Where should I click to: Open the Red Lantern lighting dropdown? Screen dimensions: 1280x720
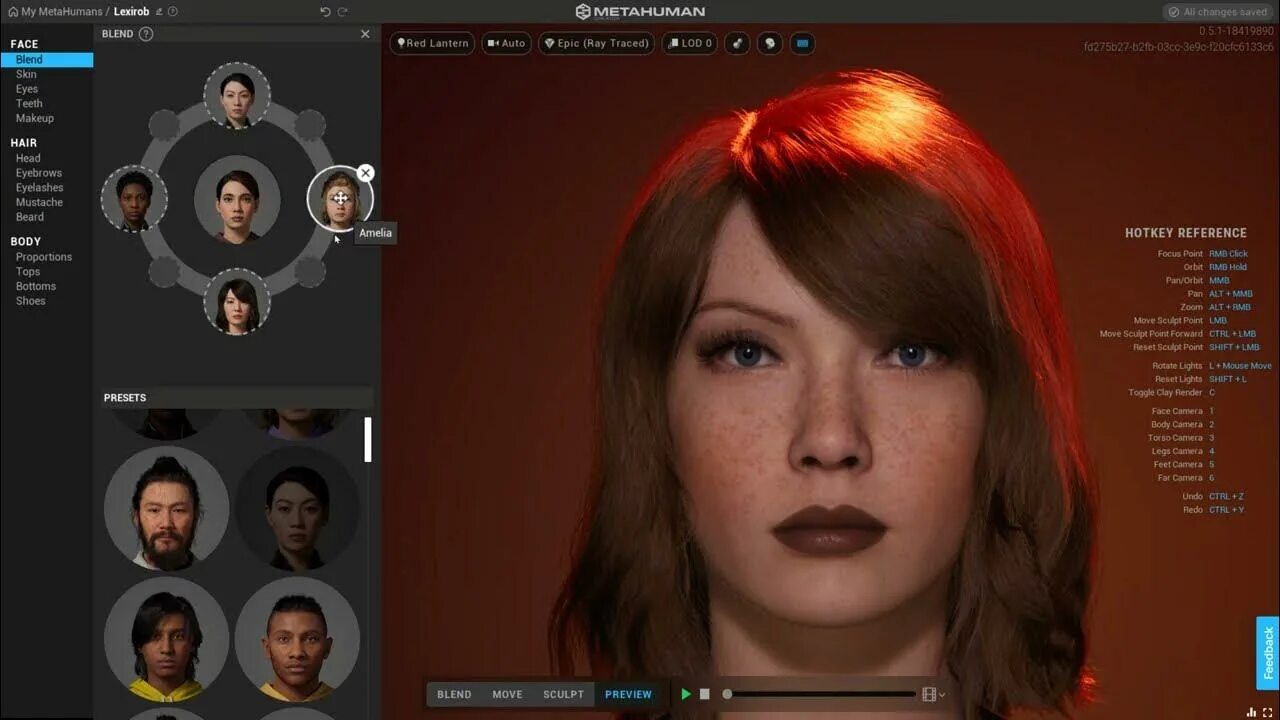432,44
